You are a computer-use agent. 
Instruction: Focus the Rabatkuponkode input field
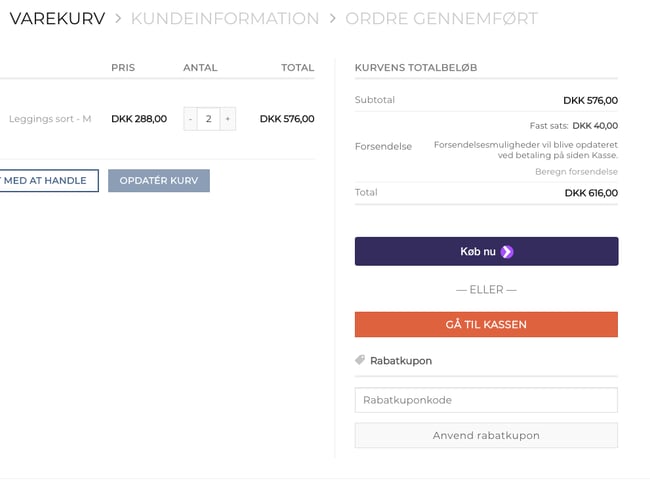coord(486,400)
